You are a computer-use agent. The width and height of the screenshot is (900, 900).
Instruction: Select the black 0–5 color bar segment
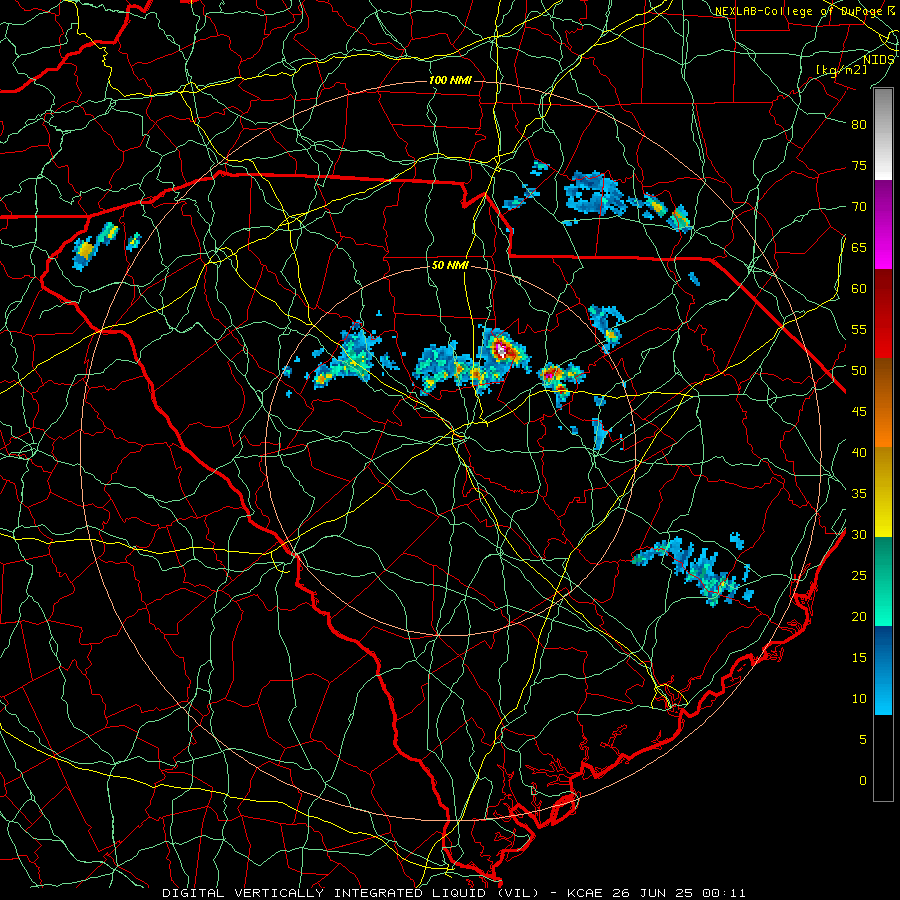click(x=883, y=757)
